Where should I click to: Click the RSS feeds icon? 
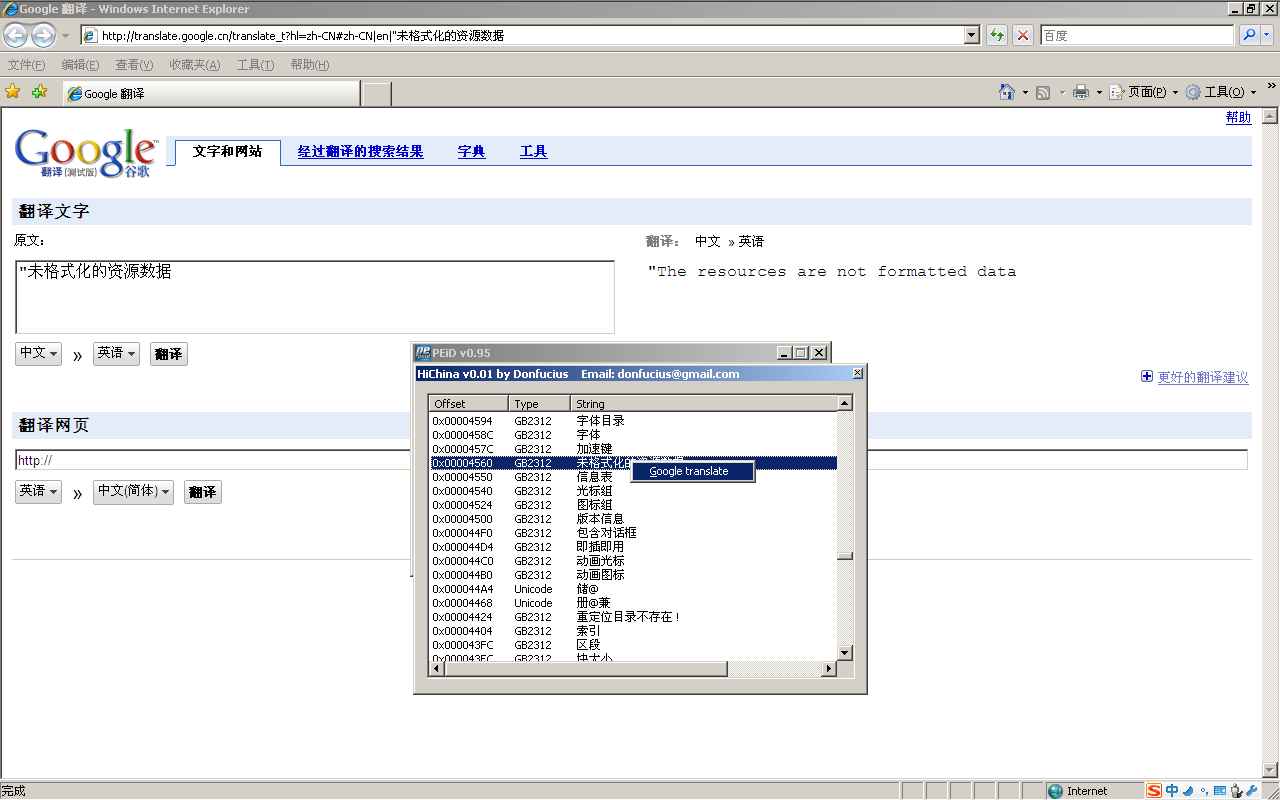pos(1043,92)
